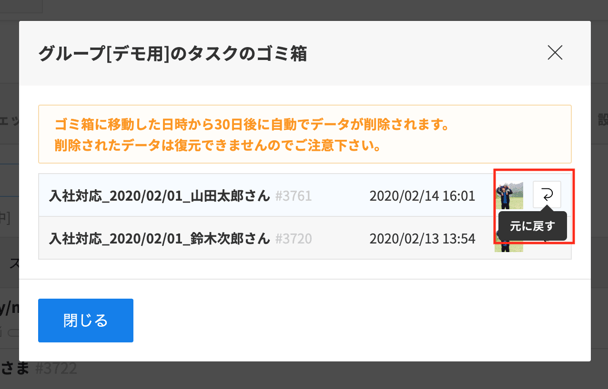Select the task 入社対応_2020/02/01_鈴木次郎さん

tap(159, 238)
